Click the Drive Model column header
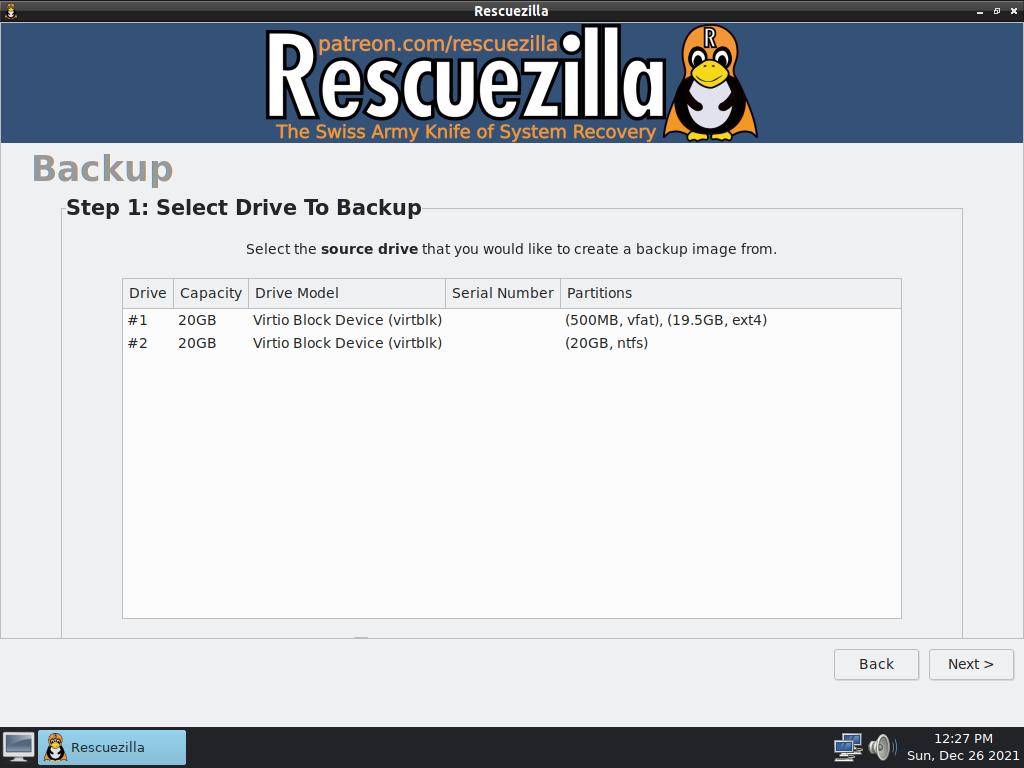The image size is (1024, 768). pos(347,293)
